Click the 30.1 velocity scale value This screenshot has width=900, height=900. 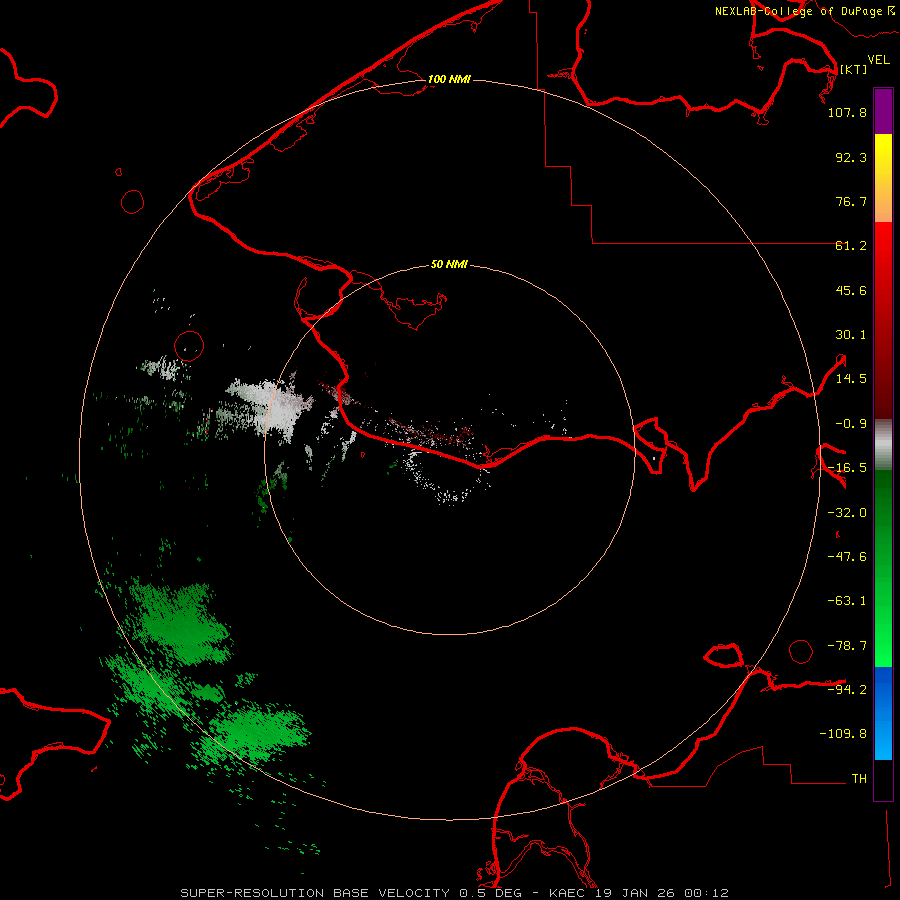[x=851, y=335]
